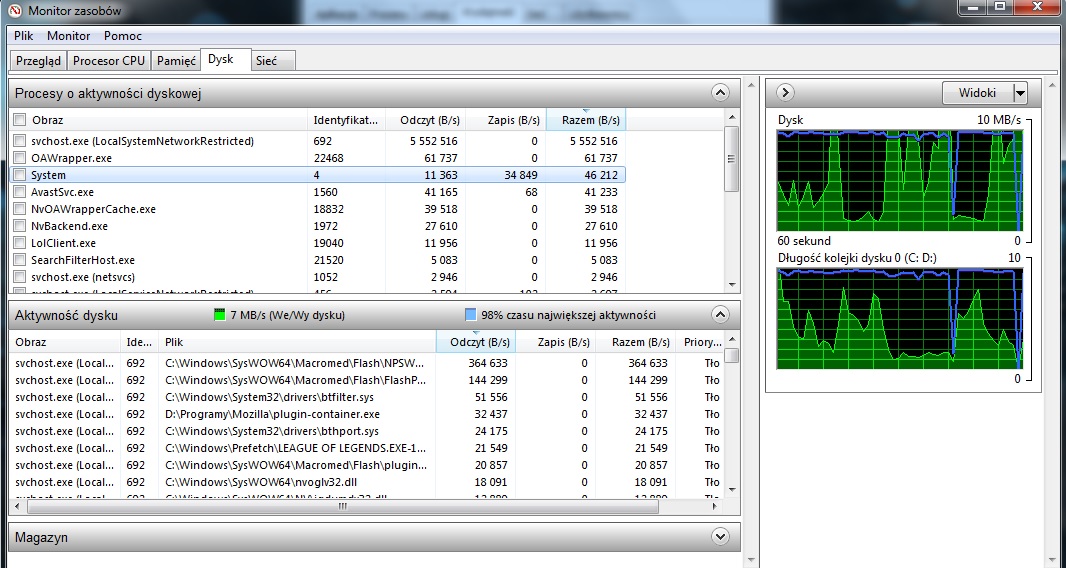Viewport: 1066px width, 568px height.
Task: Tick the select-all checkbox beside Obraz header
Action: pos(20,120)
